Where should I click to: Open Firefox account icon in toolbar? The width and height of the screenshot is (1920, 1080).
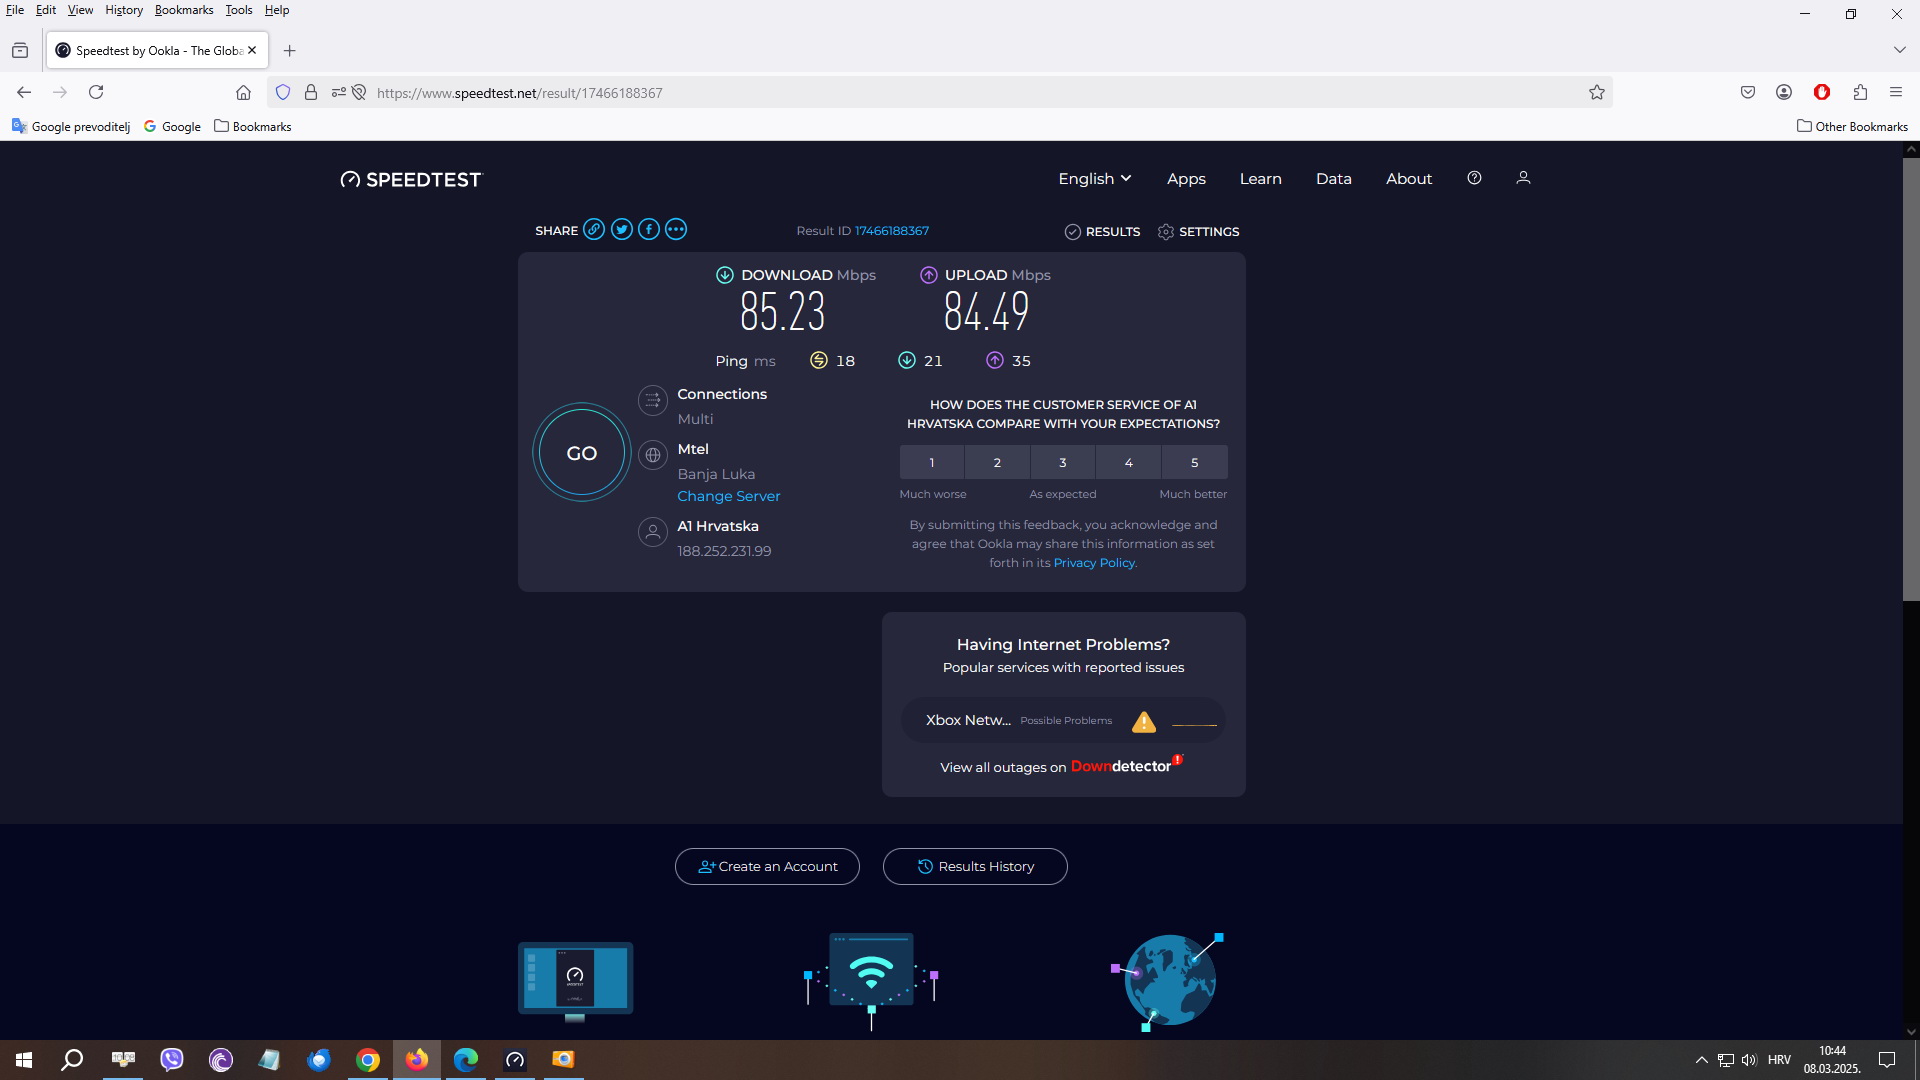[x=1784, y=92]
